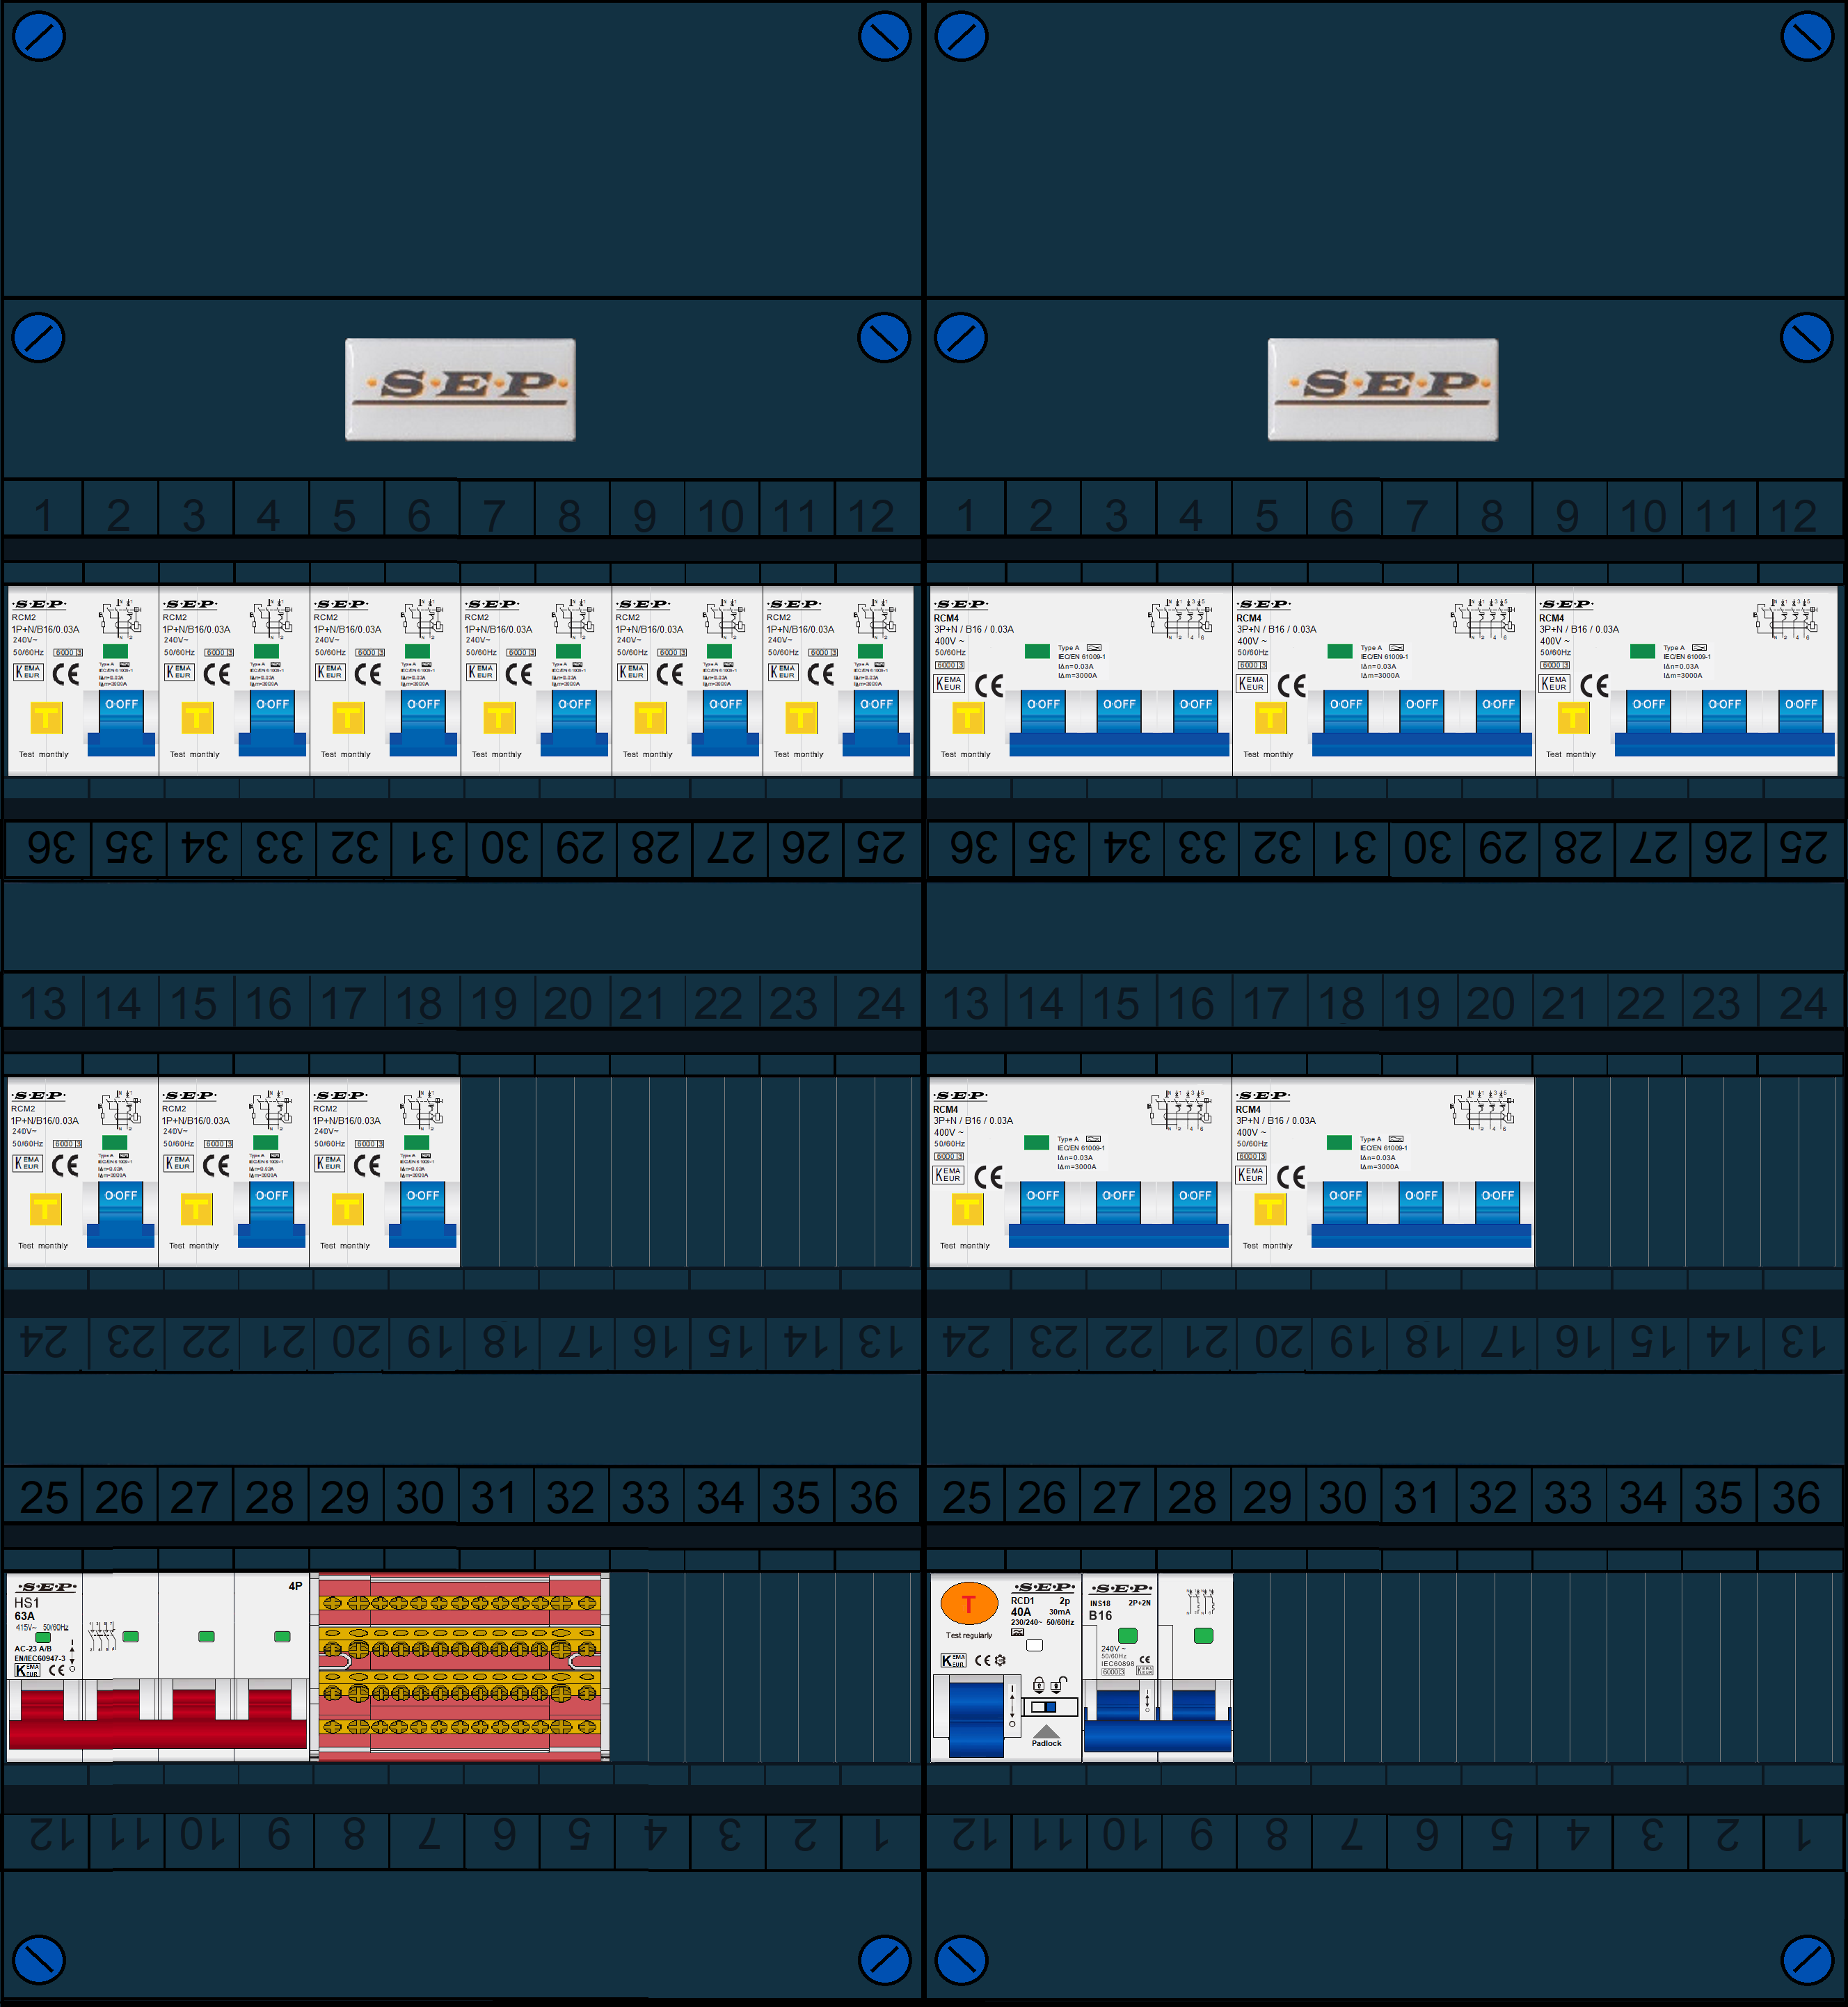The height and width of the screenshot is (2007, 1848).
Task: Toggle the O-OFF lever of left panel RCM2 at modules 9-10
Action: point(725,722)
